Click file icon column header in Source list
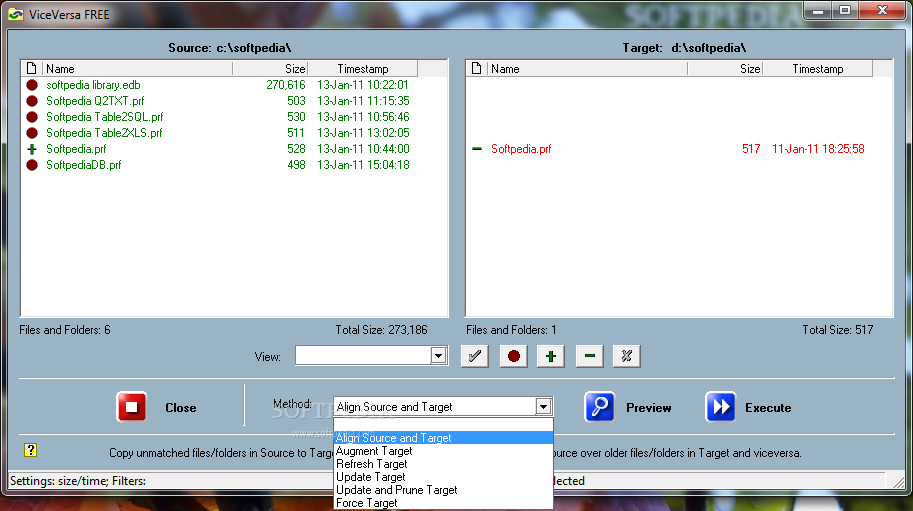 31,69
